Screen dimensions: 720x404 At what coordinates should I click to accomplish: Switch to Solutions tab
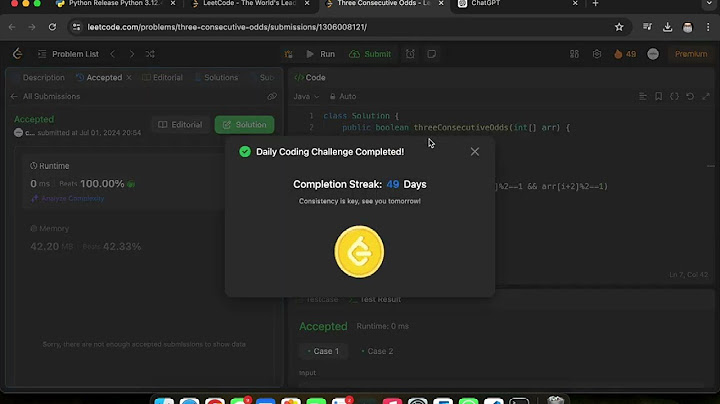(216, 78)
